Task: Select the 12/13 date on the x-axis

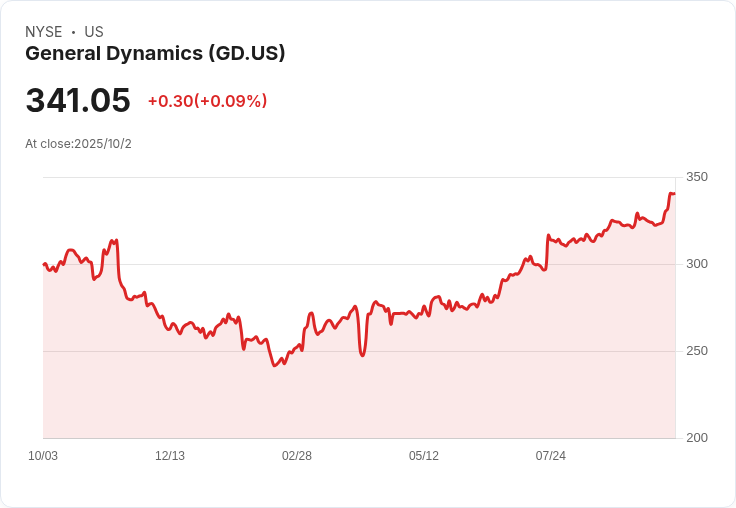Action: pyautogui.click(x=170, y=456)
